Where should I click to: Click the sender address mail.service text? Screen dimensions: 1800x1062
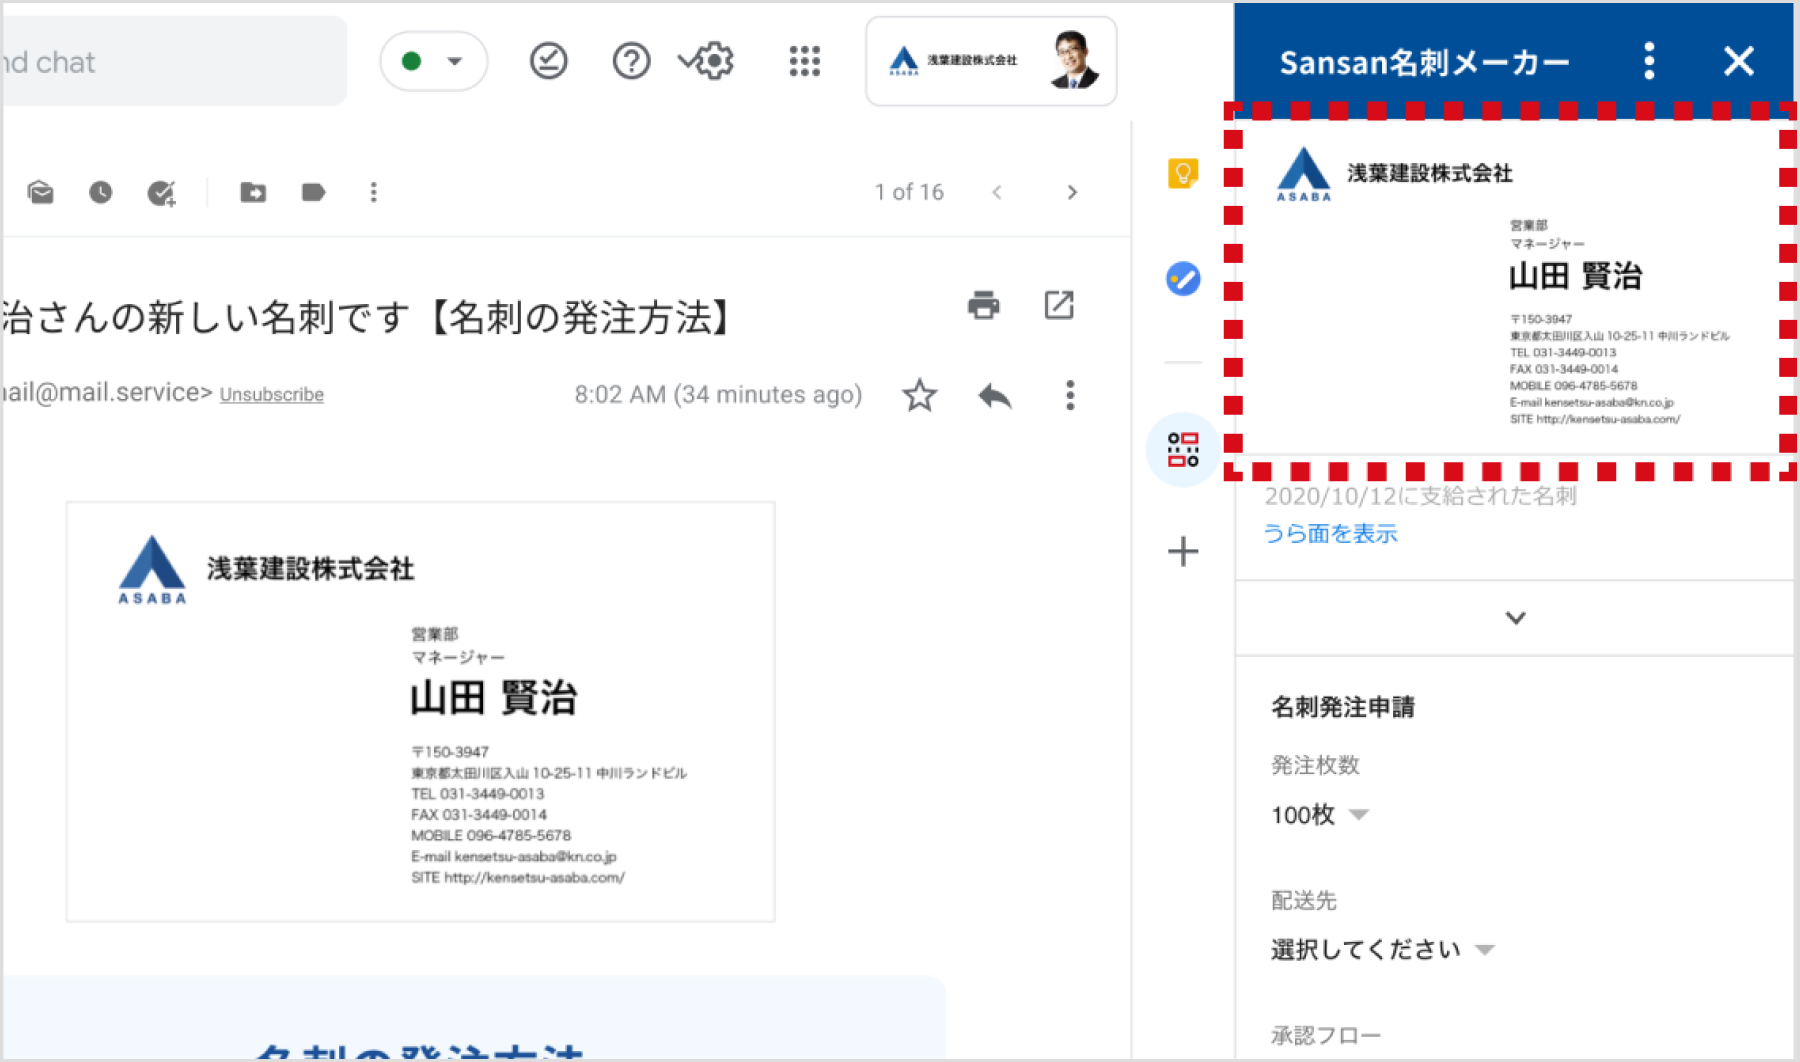coord(106,393)
